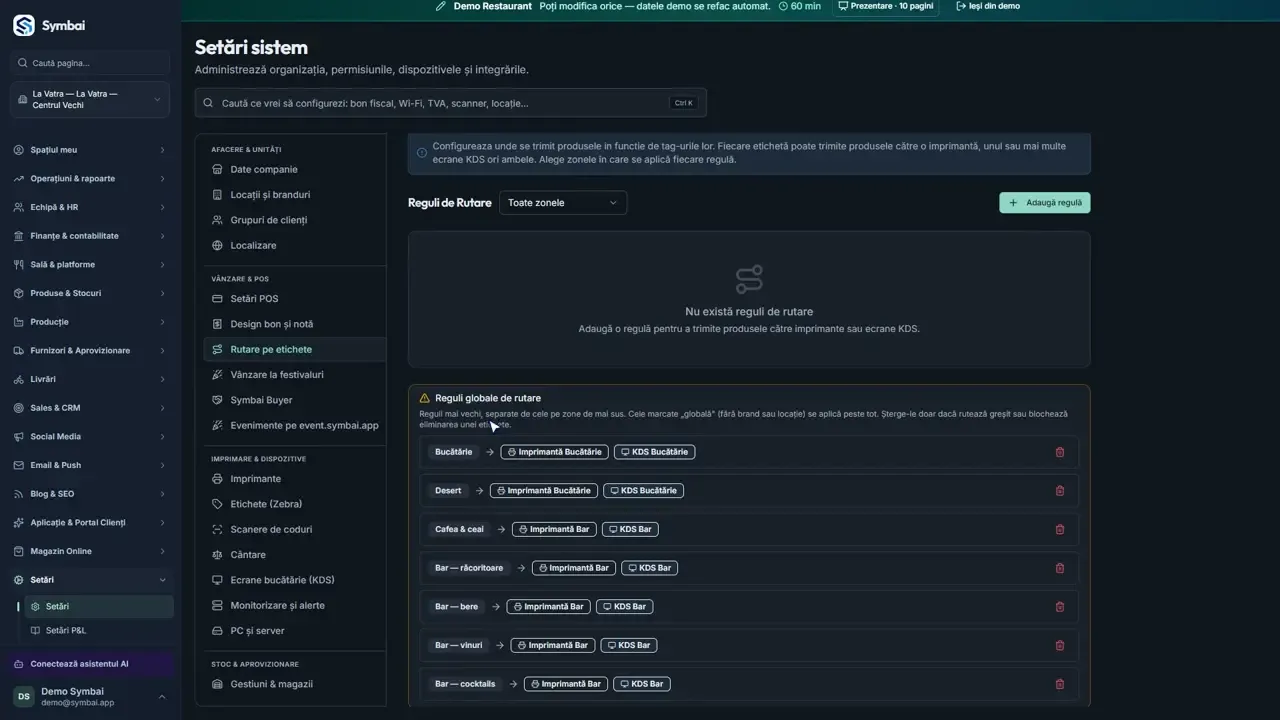Open Design bon și notă page

(x=295, y=324)
